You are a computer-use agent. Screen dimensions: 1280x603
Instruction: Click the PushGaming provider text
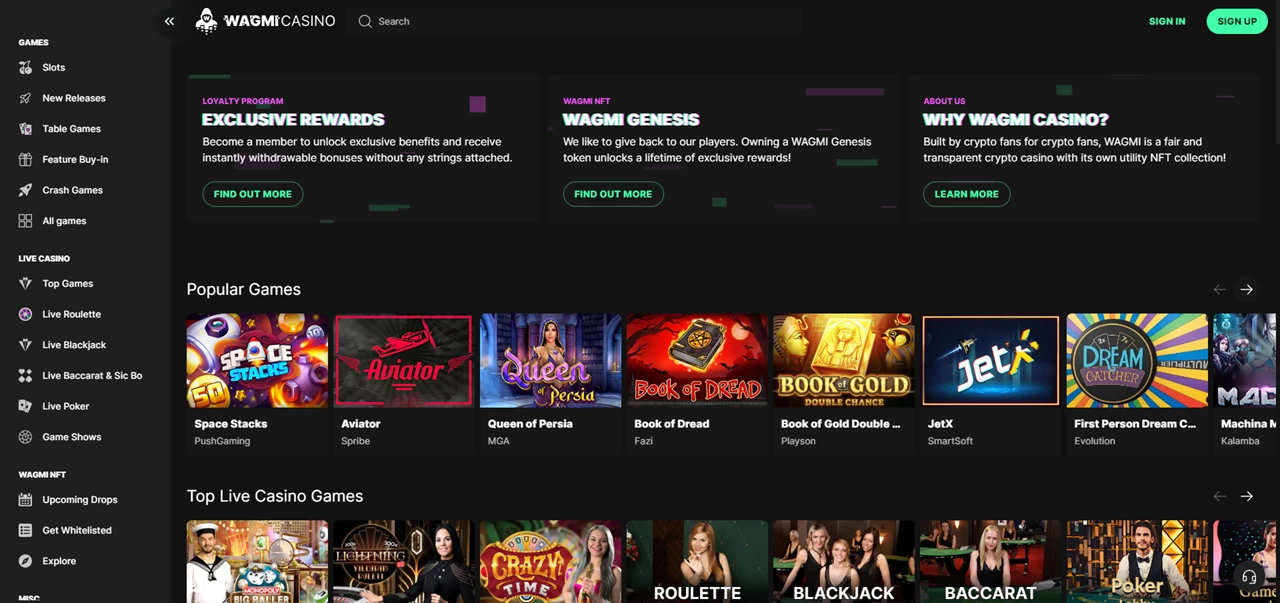[222, 441]
